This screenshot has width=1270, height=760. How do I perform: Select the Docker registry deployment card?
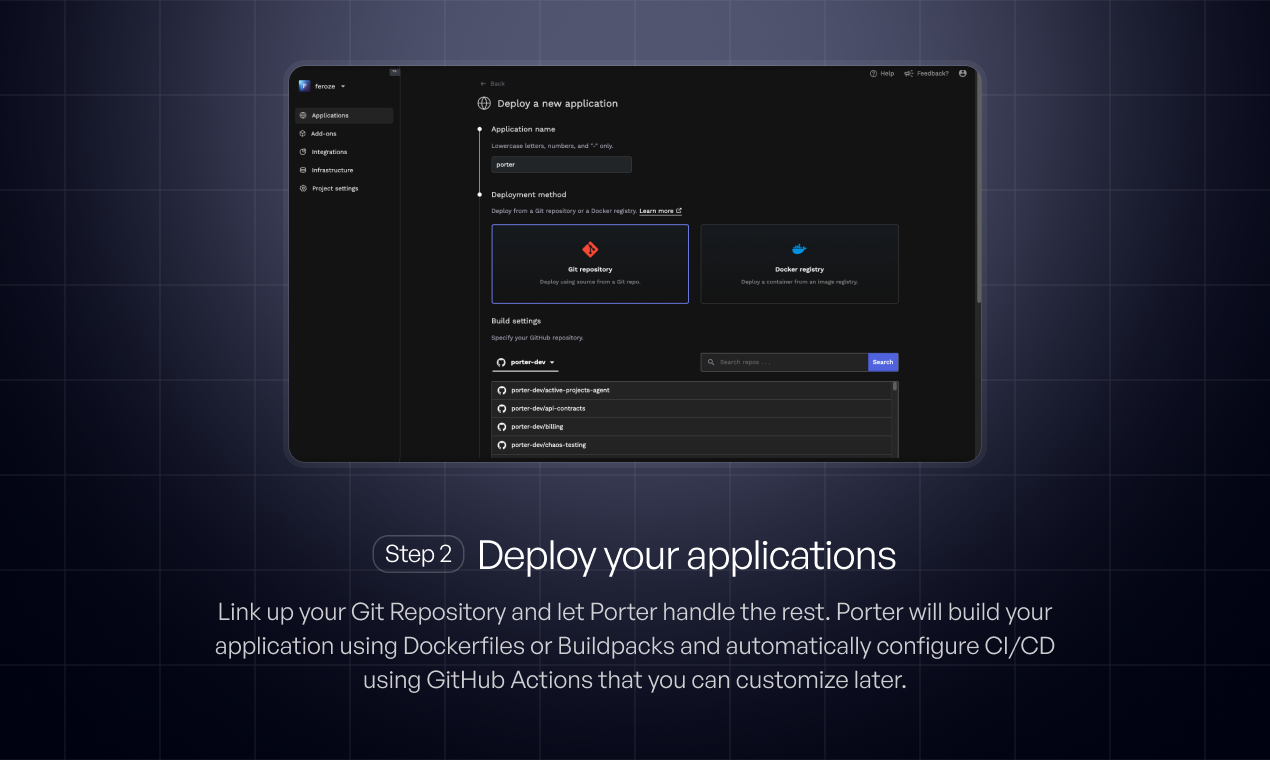(x=799, y=264)
